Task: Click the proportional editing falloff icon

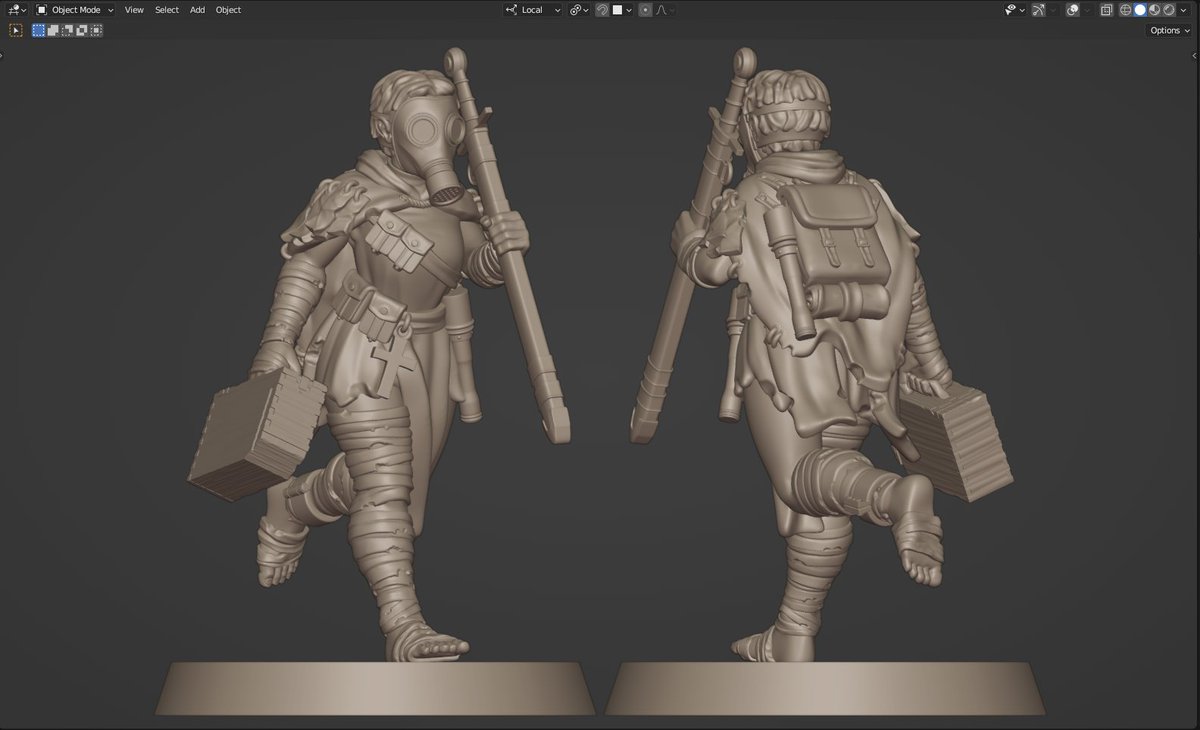Action: click(661, 9)
